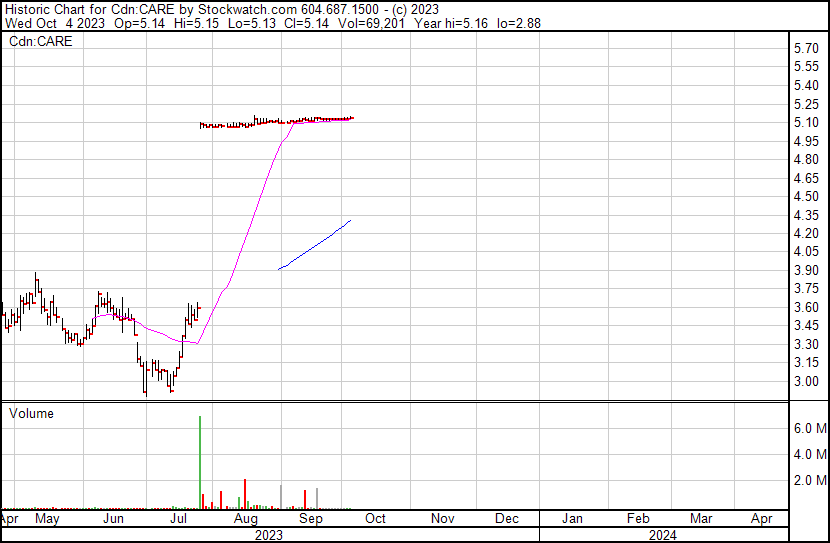Click the Jul month marker
Screen dimensions: 830x543
pyautogui.click(x=180, y=519)
